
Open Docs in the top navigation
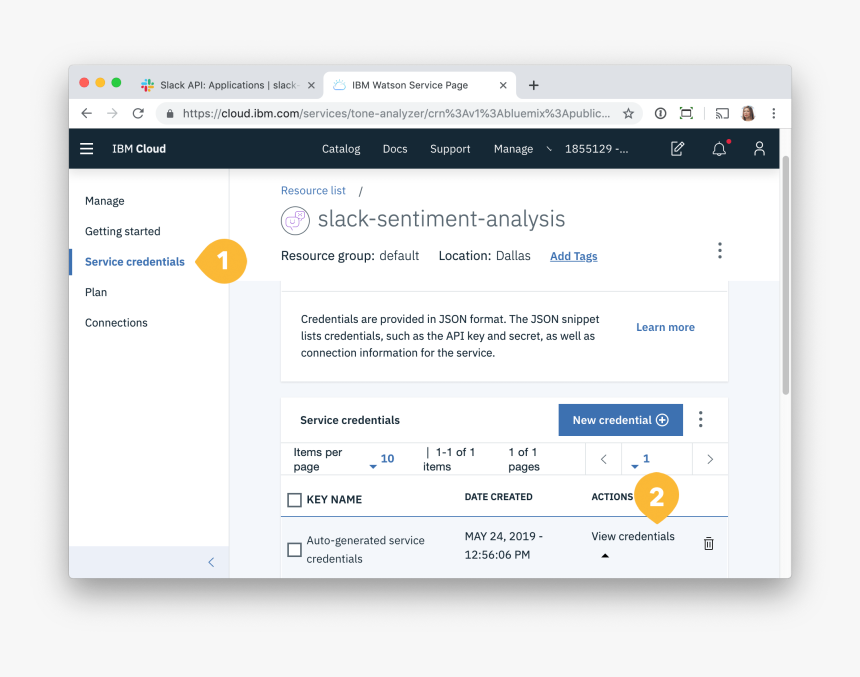(x=395, y=149)
